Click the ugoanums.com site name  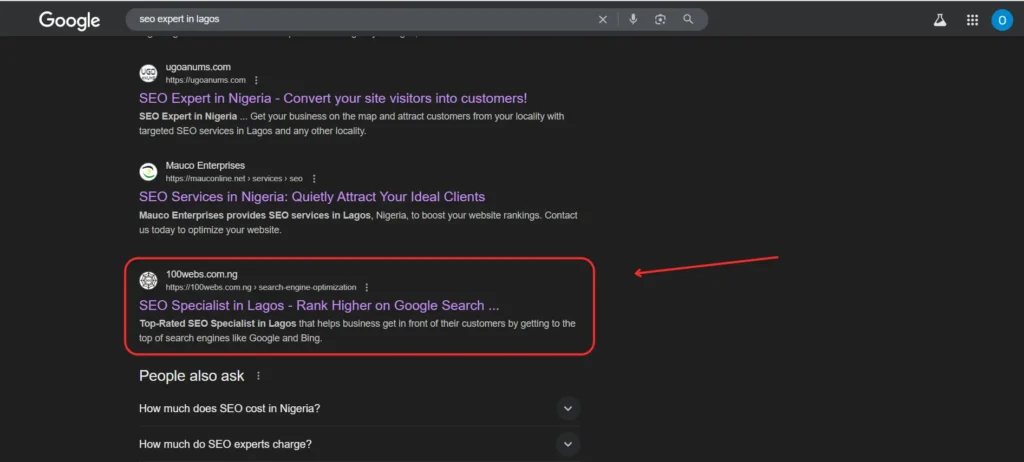click(198, 67)
